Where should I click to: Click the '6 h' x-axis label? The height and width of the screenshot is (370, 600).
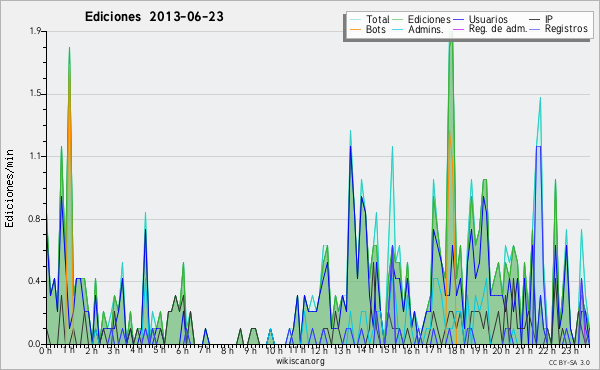[182, 350]
